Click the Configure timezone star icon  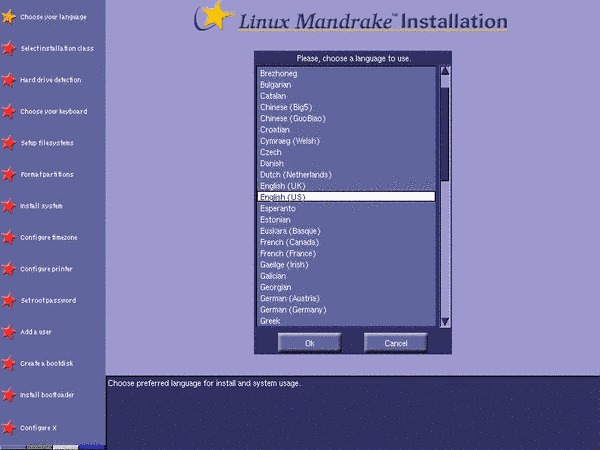pos(8,237)
